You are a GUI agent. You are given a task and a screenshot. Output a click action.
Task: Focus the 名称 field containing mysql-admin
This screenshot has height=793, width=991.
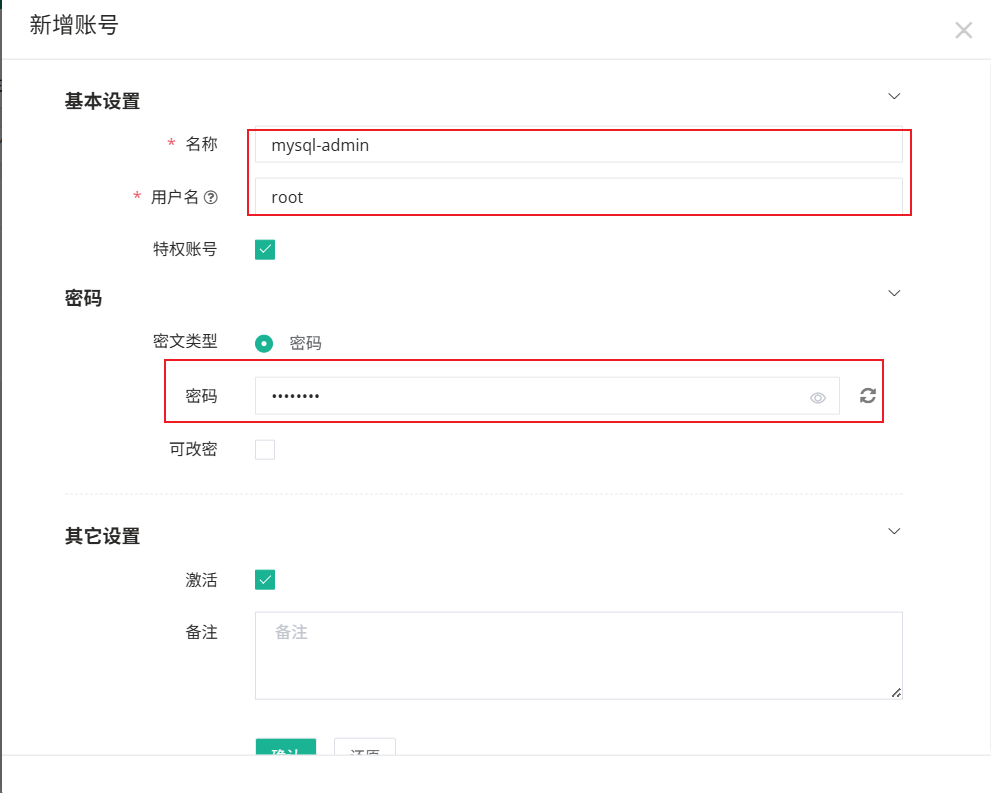[x=578, y=145]
